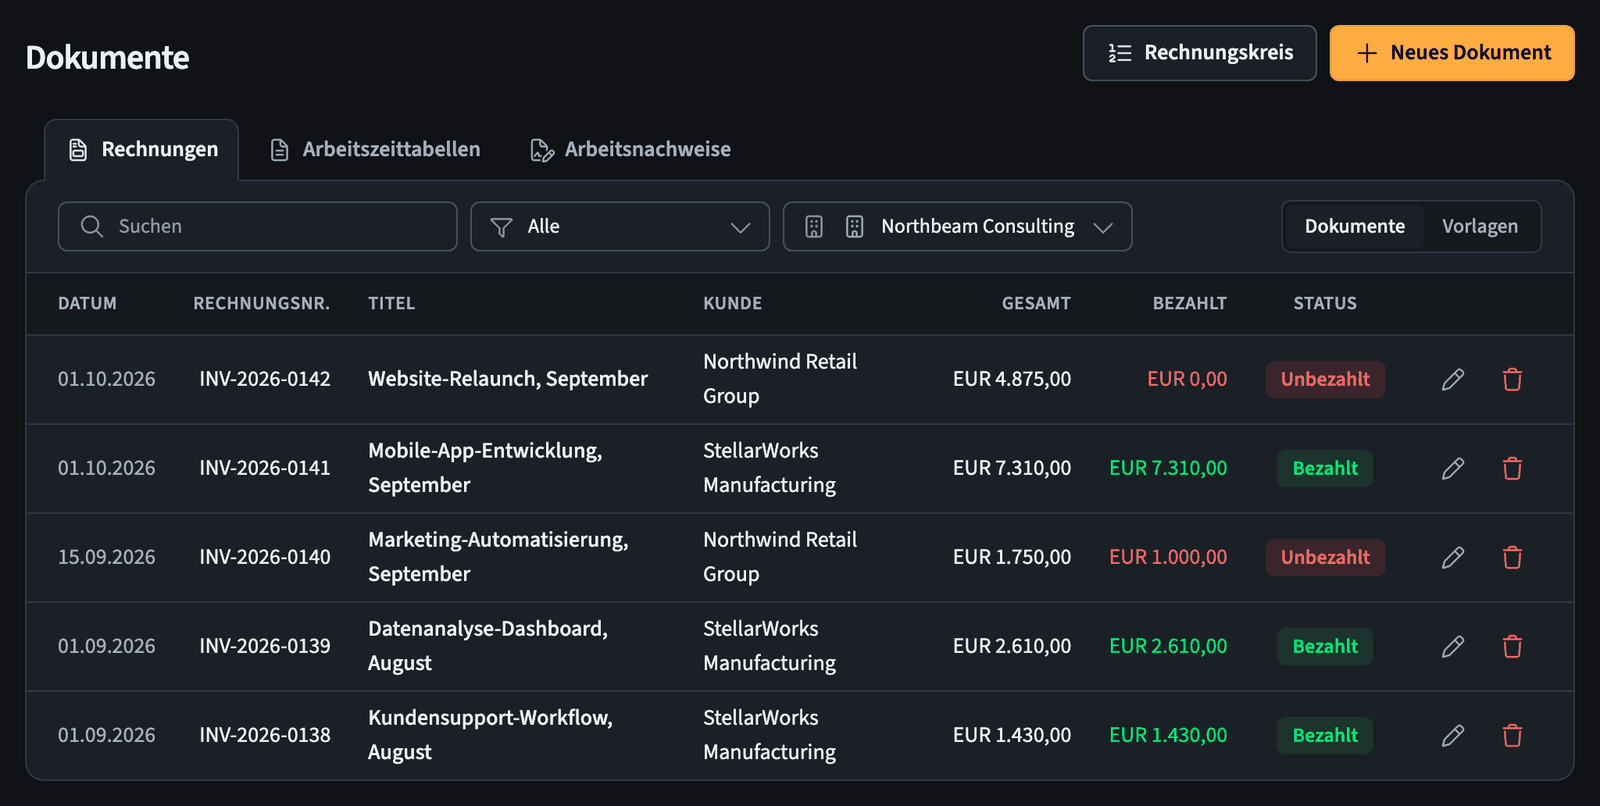The image size is (1600, 806).
Task: Click the date 15.09.2026
Action: pos(107,557)
